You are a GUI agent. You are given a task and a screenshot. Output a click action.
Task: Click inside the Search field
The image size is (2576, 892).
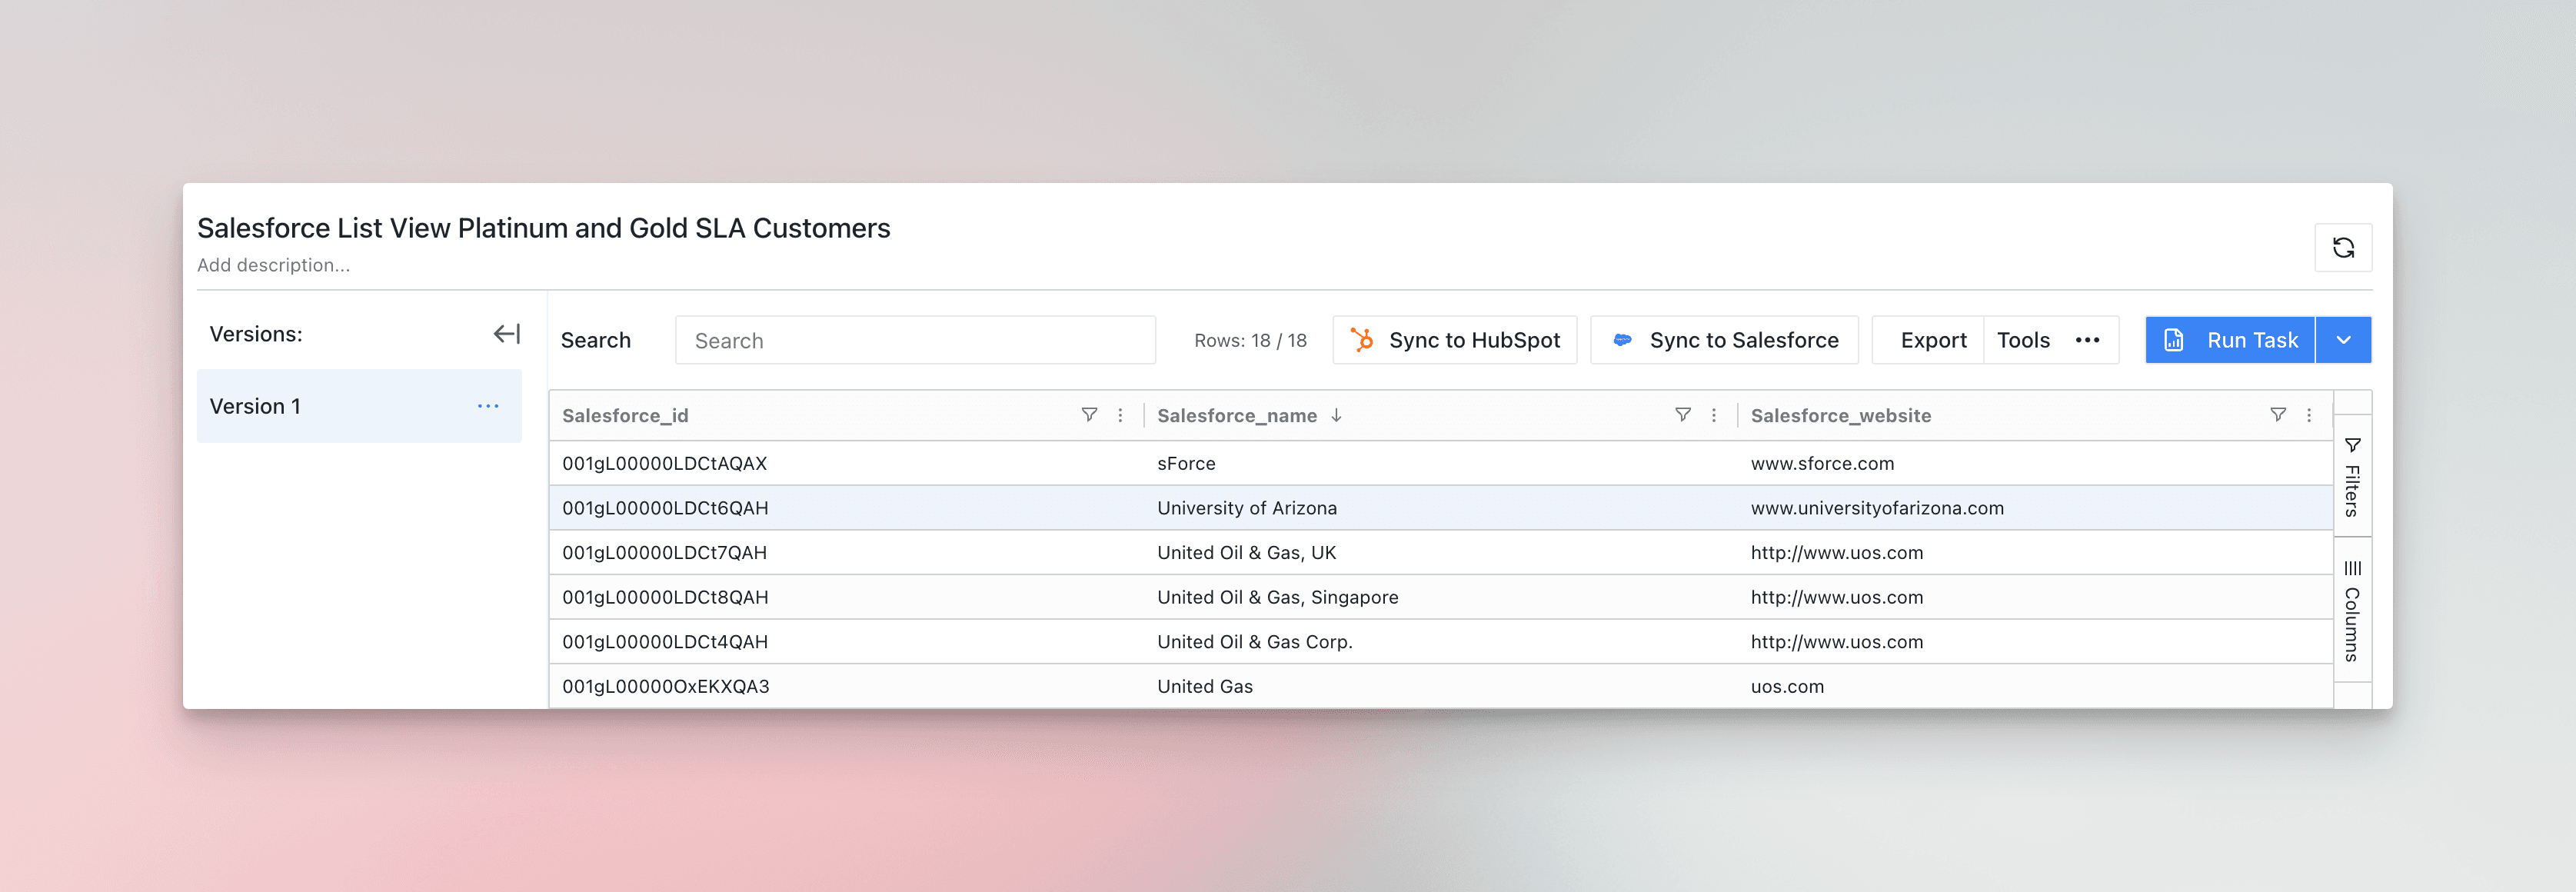[x=915, y=340]
